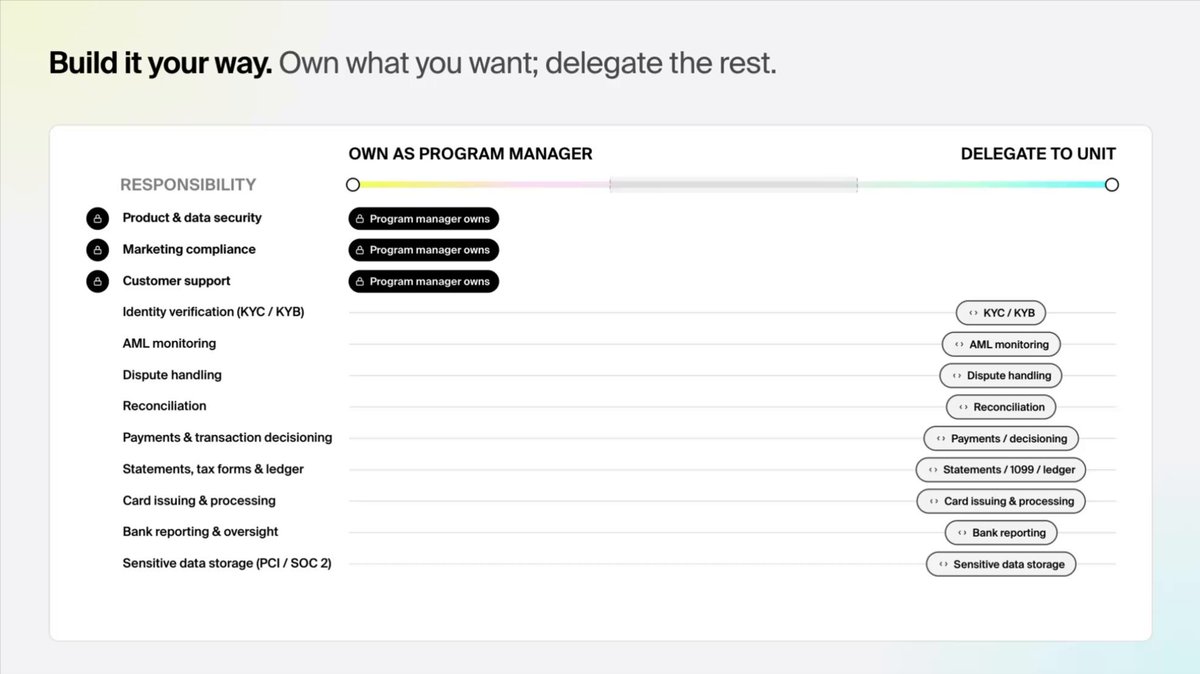Click the gray segment in the gradient bar
This screenshot has width=1200, height=674.
(x=734, y=185)
